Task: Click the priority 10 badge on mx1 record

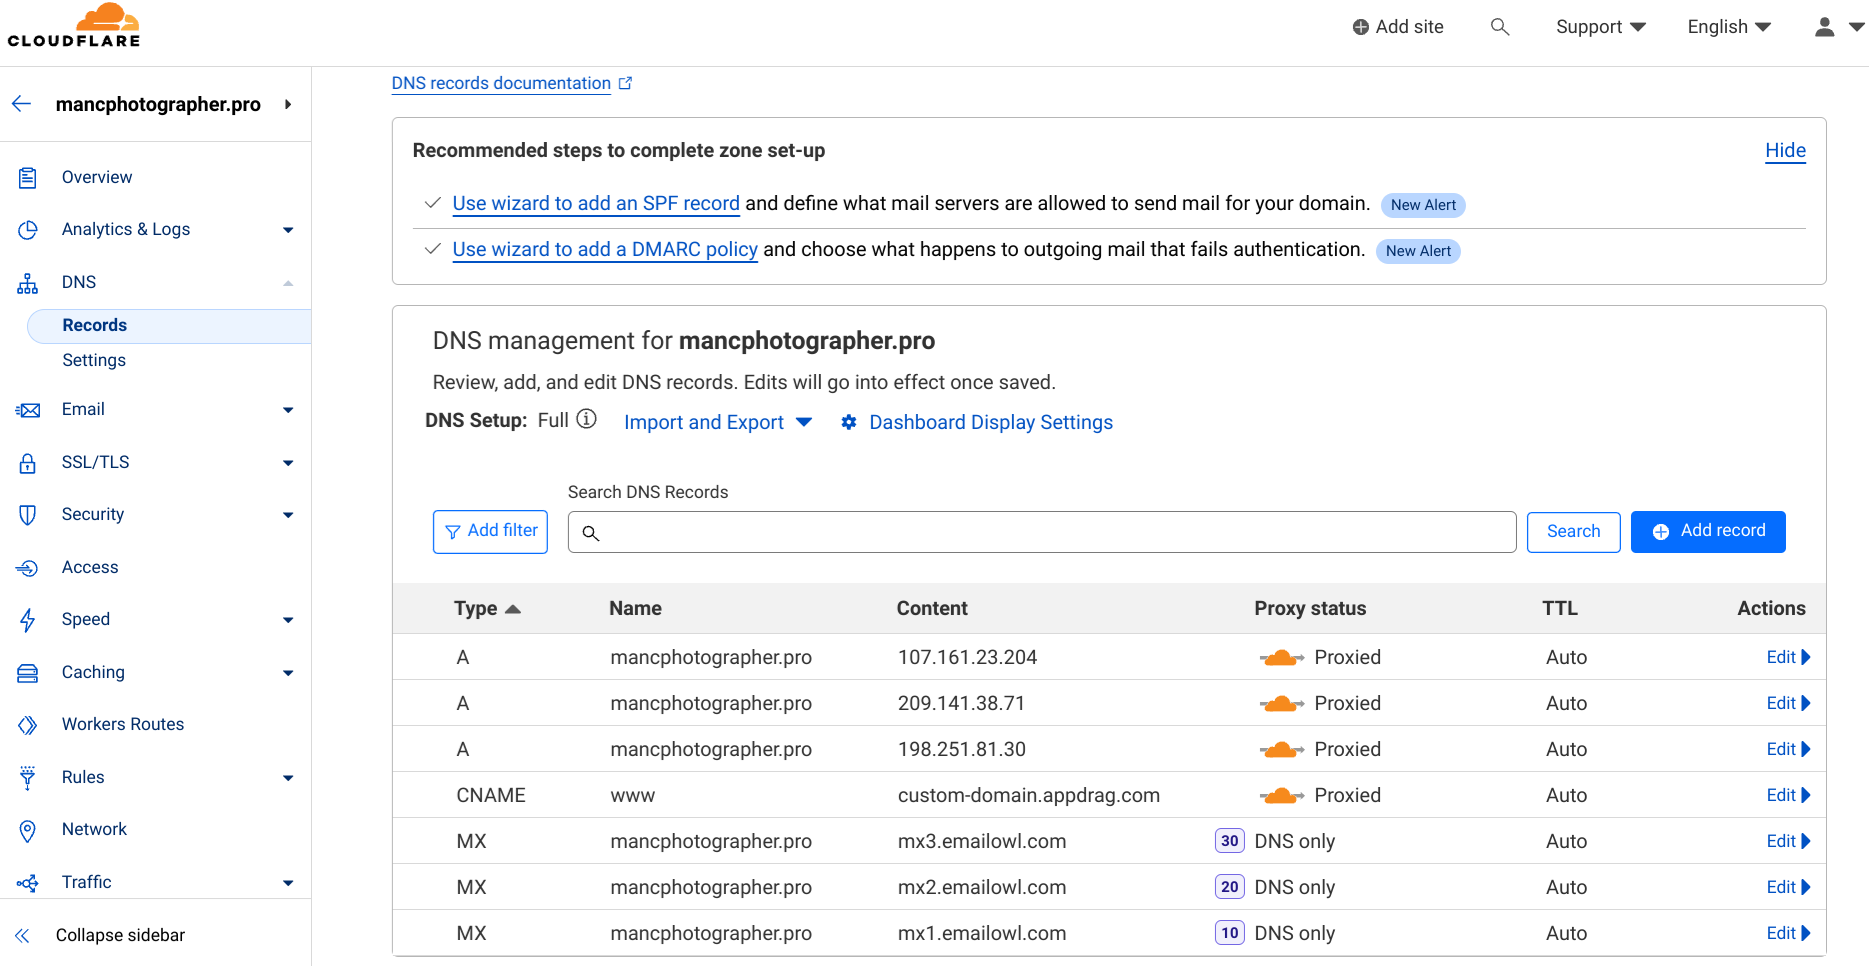Action: pos(1230,933)
